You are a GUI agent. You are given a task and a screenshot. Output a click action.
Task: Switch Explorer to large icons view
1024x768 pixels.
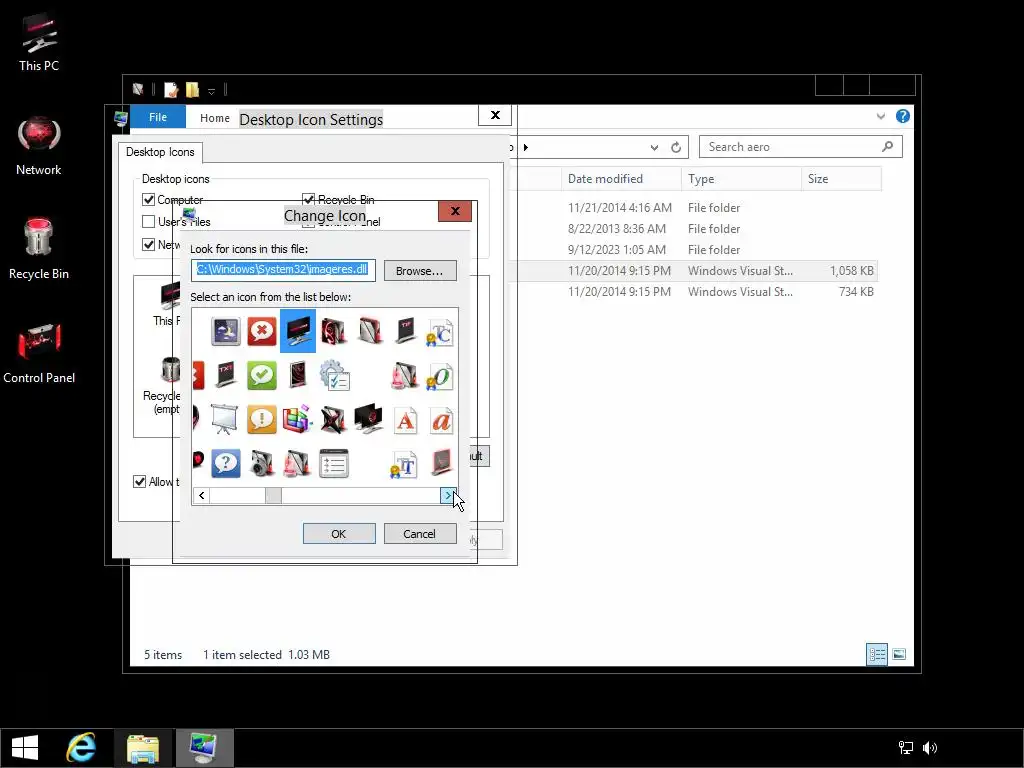click(899, 654)
